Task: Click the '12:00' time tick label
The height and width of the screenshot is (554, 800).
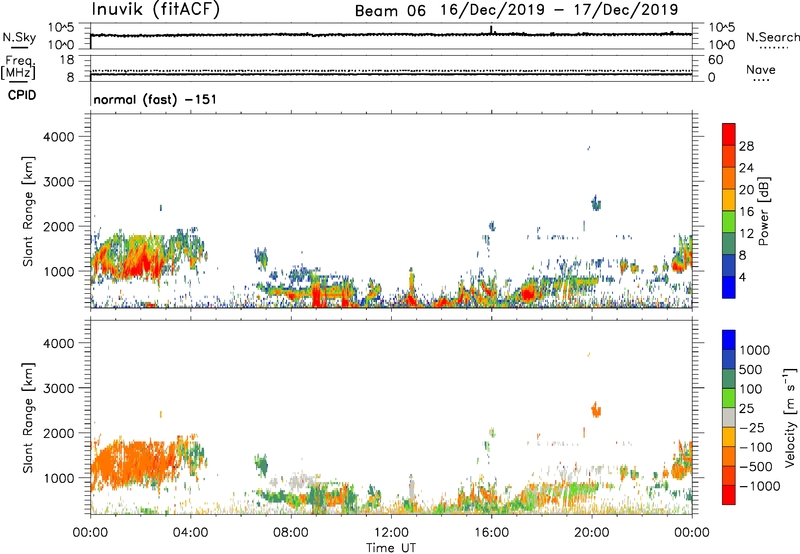Action: (x=391, y=533)
